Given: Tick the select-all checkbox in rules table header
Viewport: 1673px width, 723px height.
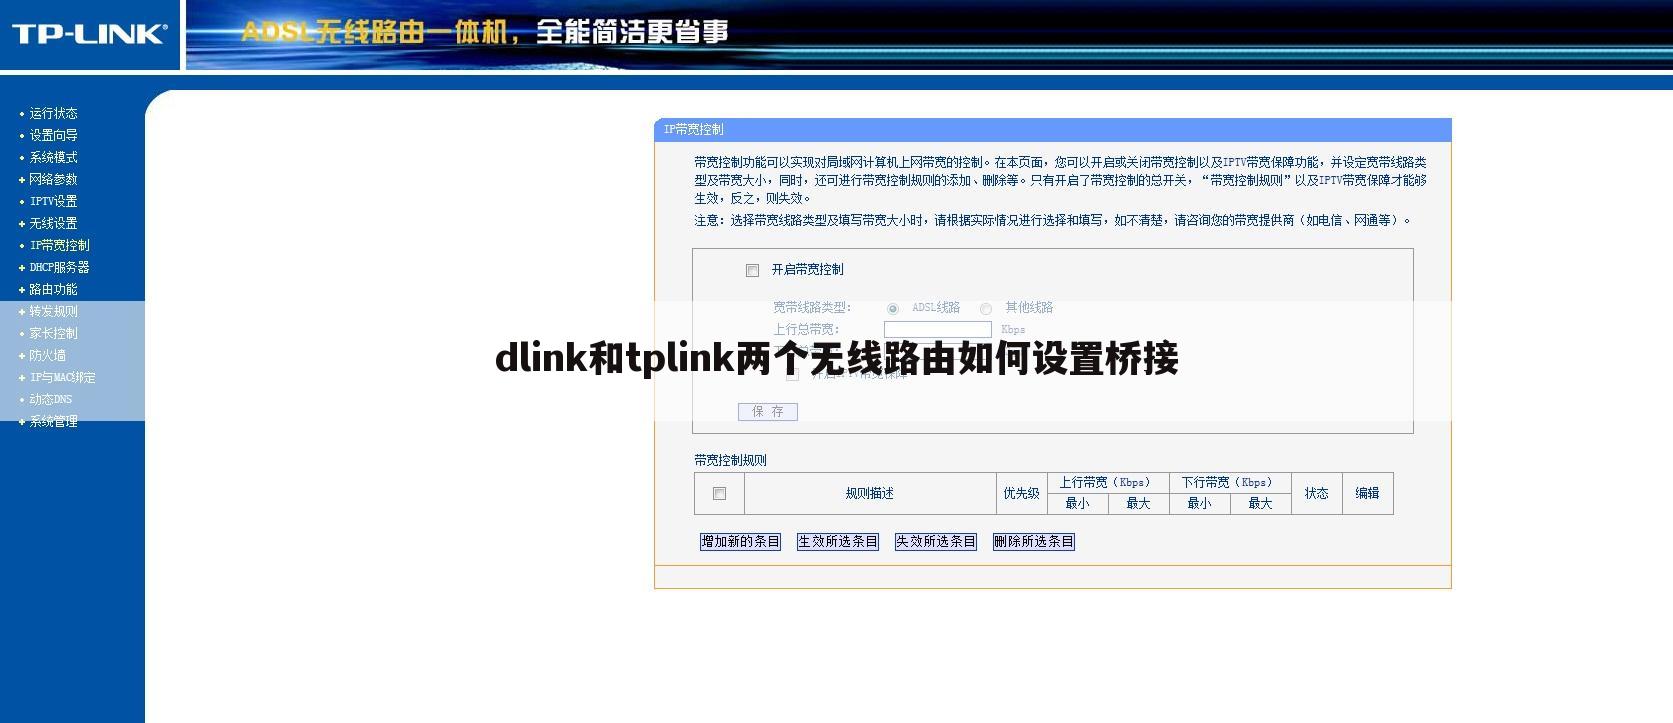Looking at the screenshot, I should tap(719, 493).
